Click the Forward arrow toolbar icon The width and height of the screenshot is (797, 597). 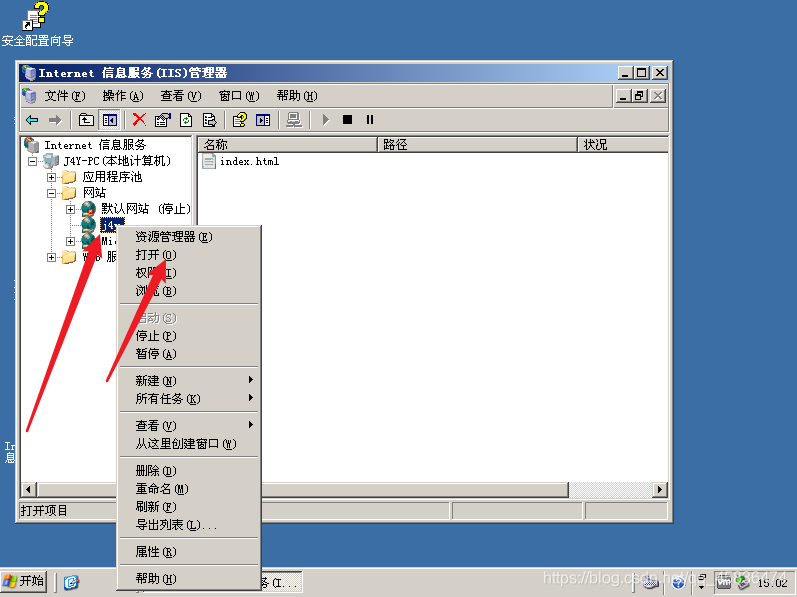(54, 120)
